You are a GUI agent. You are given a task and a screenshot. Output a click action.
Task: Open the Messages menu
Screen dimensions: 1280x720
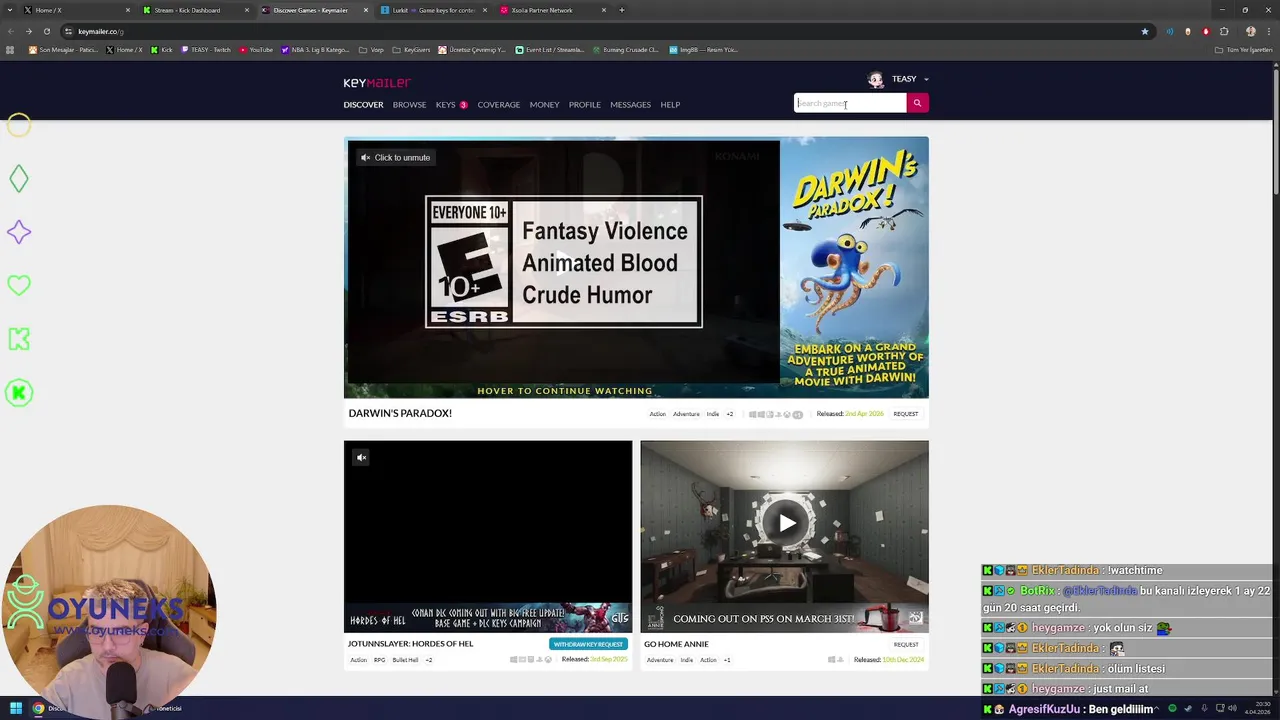click(630, 104)
